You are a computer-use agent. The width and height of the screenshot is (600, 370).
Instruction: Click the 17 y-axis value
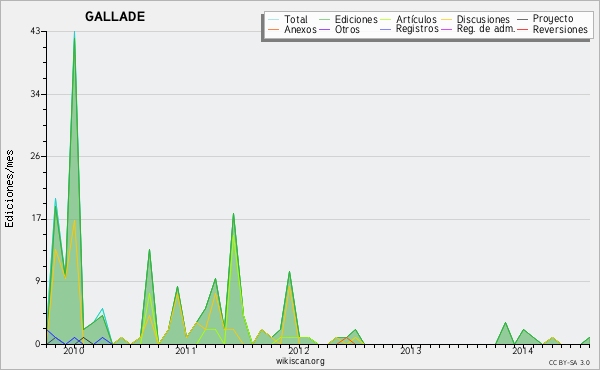click(35, 219)
